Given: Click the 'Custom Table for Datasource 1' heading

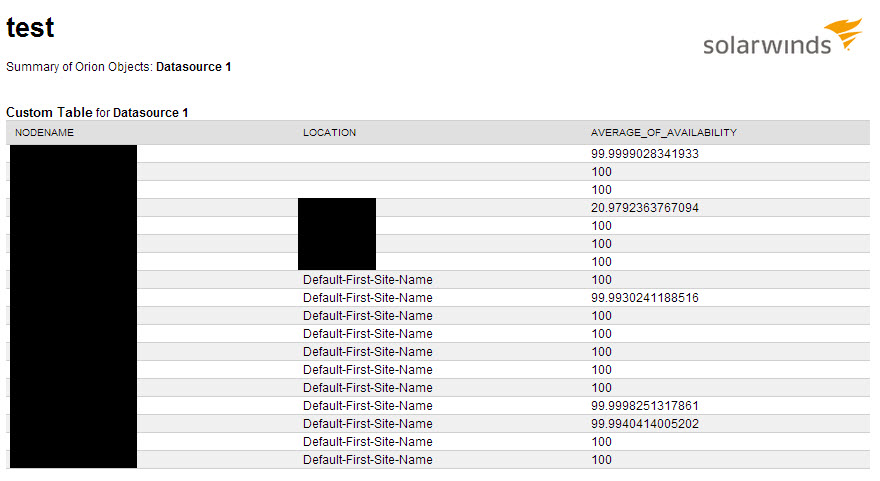Looking at the screenshot, I should click(x=97, y=112).
